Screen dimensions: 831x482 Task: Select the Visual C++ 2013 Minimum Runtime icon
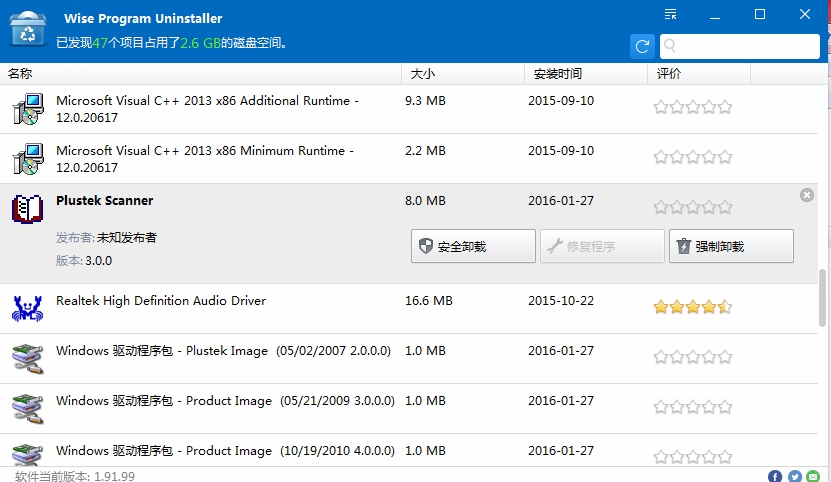28,159
